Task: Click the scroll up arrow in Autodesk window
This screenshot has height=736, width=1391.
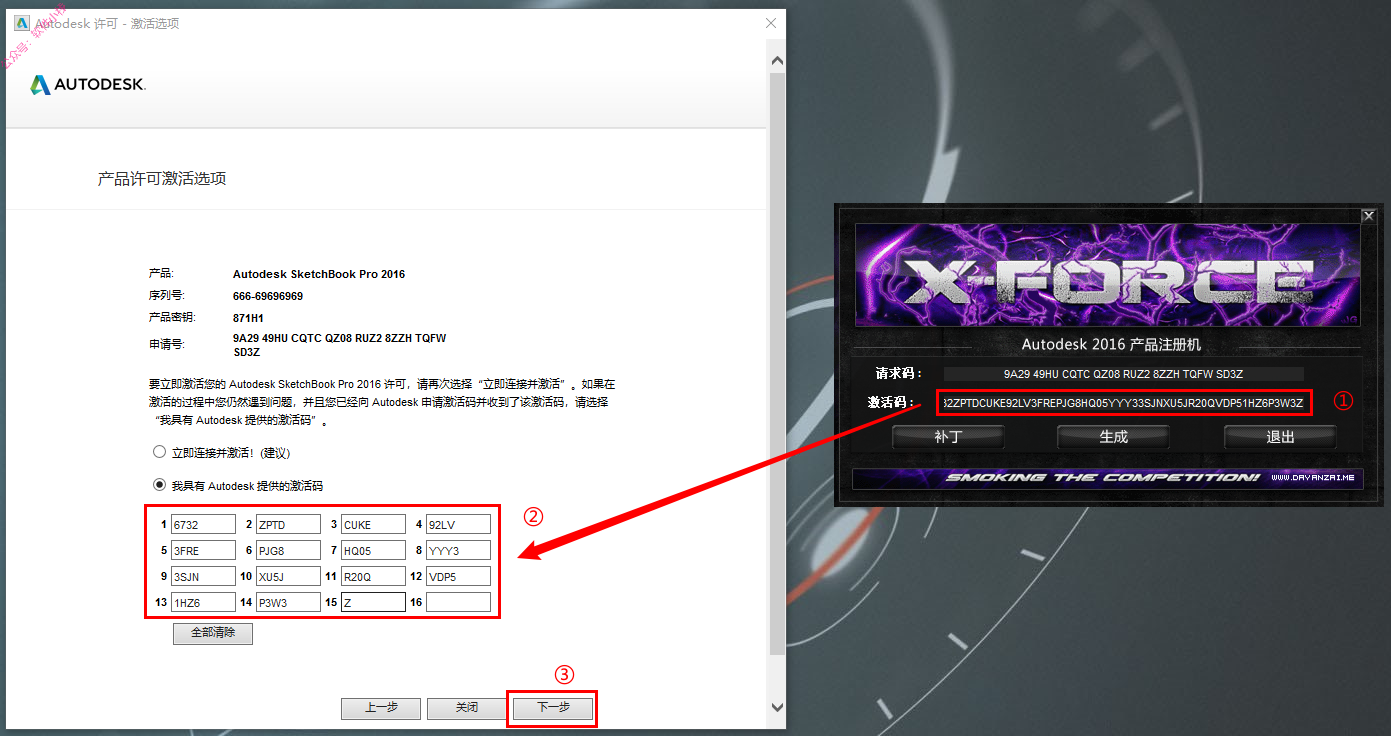Action: [x=777, y=61]
